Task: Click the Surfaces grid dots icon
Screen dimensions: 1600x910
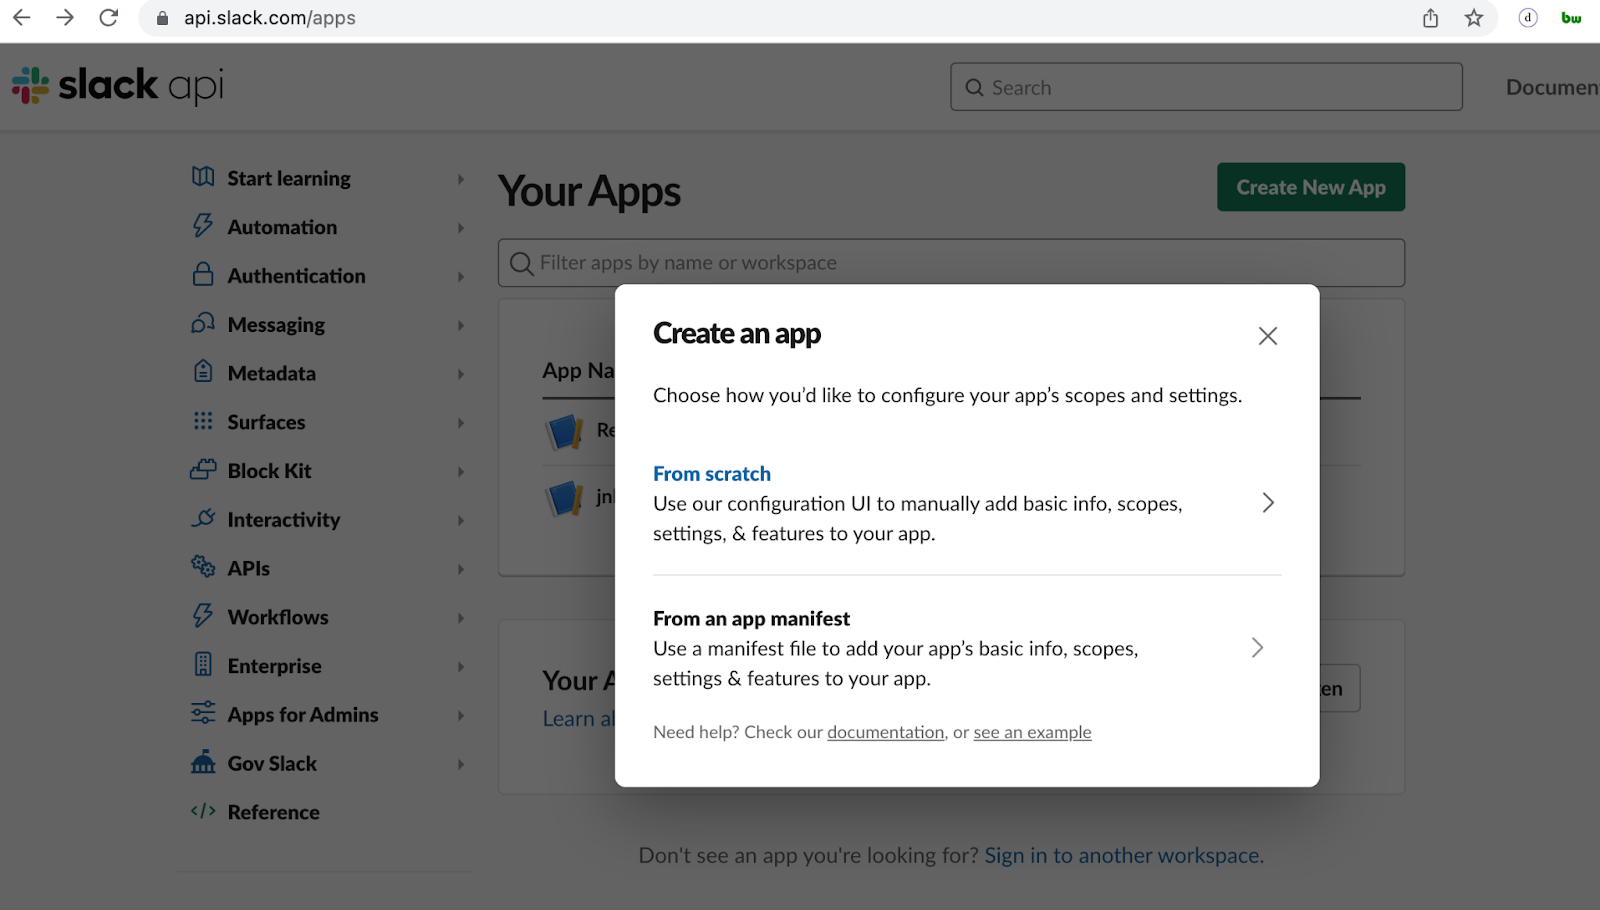Action: (x=203, y=421)
